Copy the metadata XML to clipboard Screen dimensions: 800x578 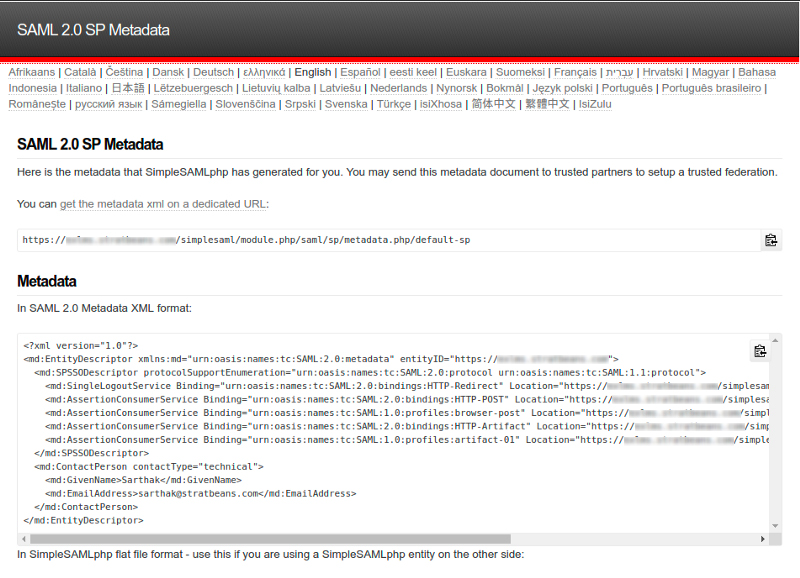[760, 349]
